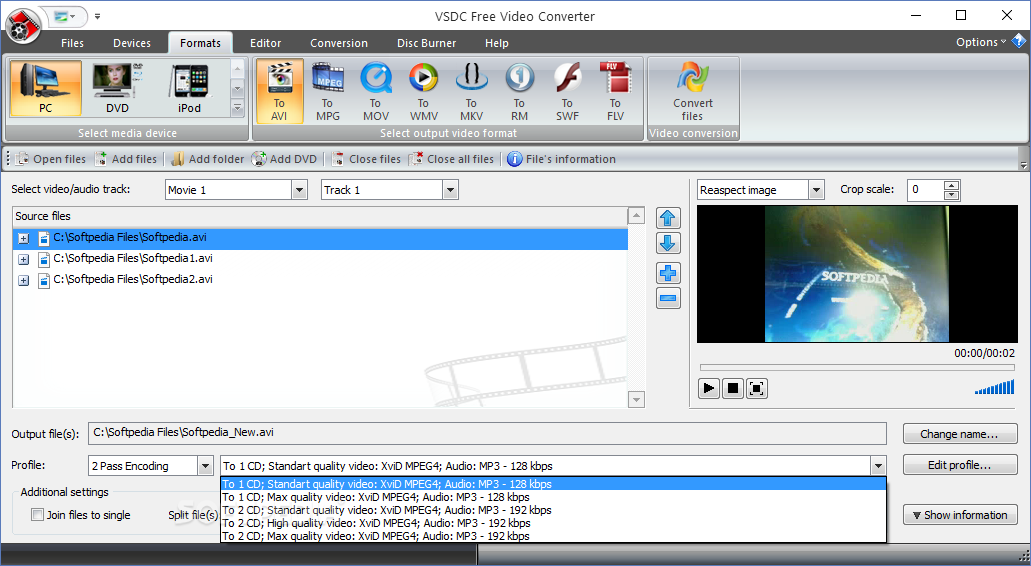Open the Track 1 dropdown
The image size is (1031, 566).
[x=450, y=190]
